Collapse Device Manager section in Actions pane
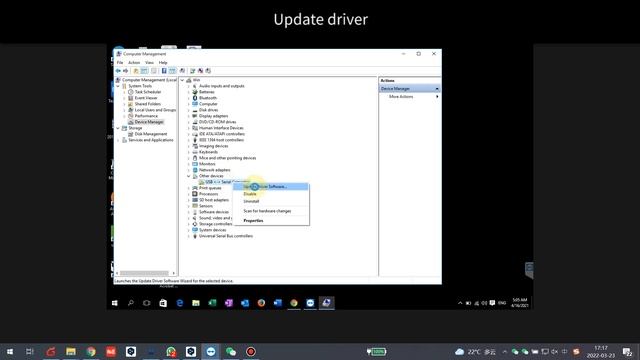The width and height of the screenshot is (640, 360). point(437,89)
